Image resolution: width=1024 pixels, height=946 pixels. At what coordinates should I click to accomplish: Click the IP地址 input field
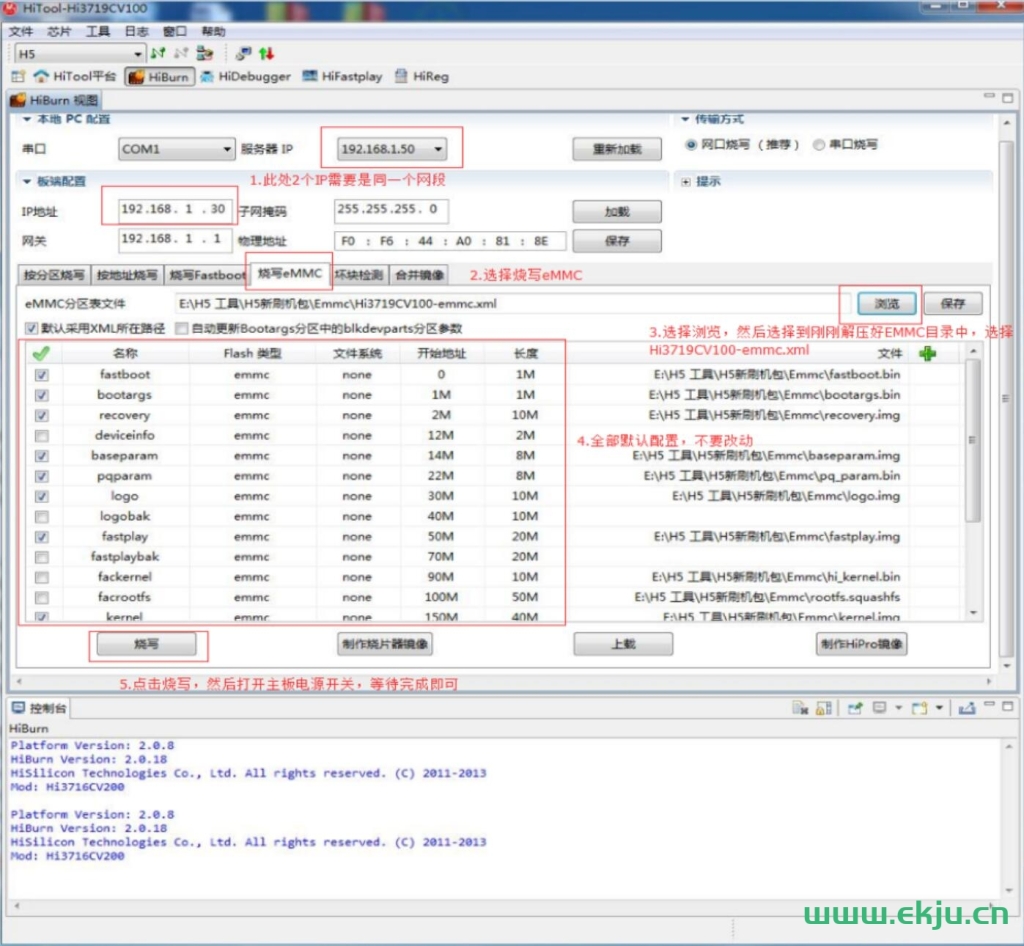tap(174, 210)
